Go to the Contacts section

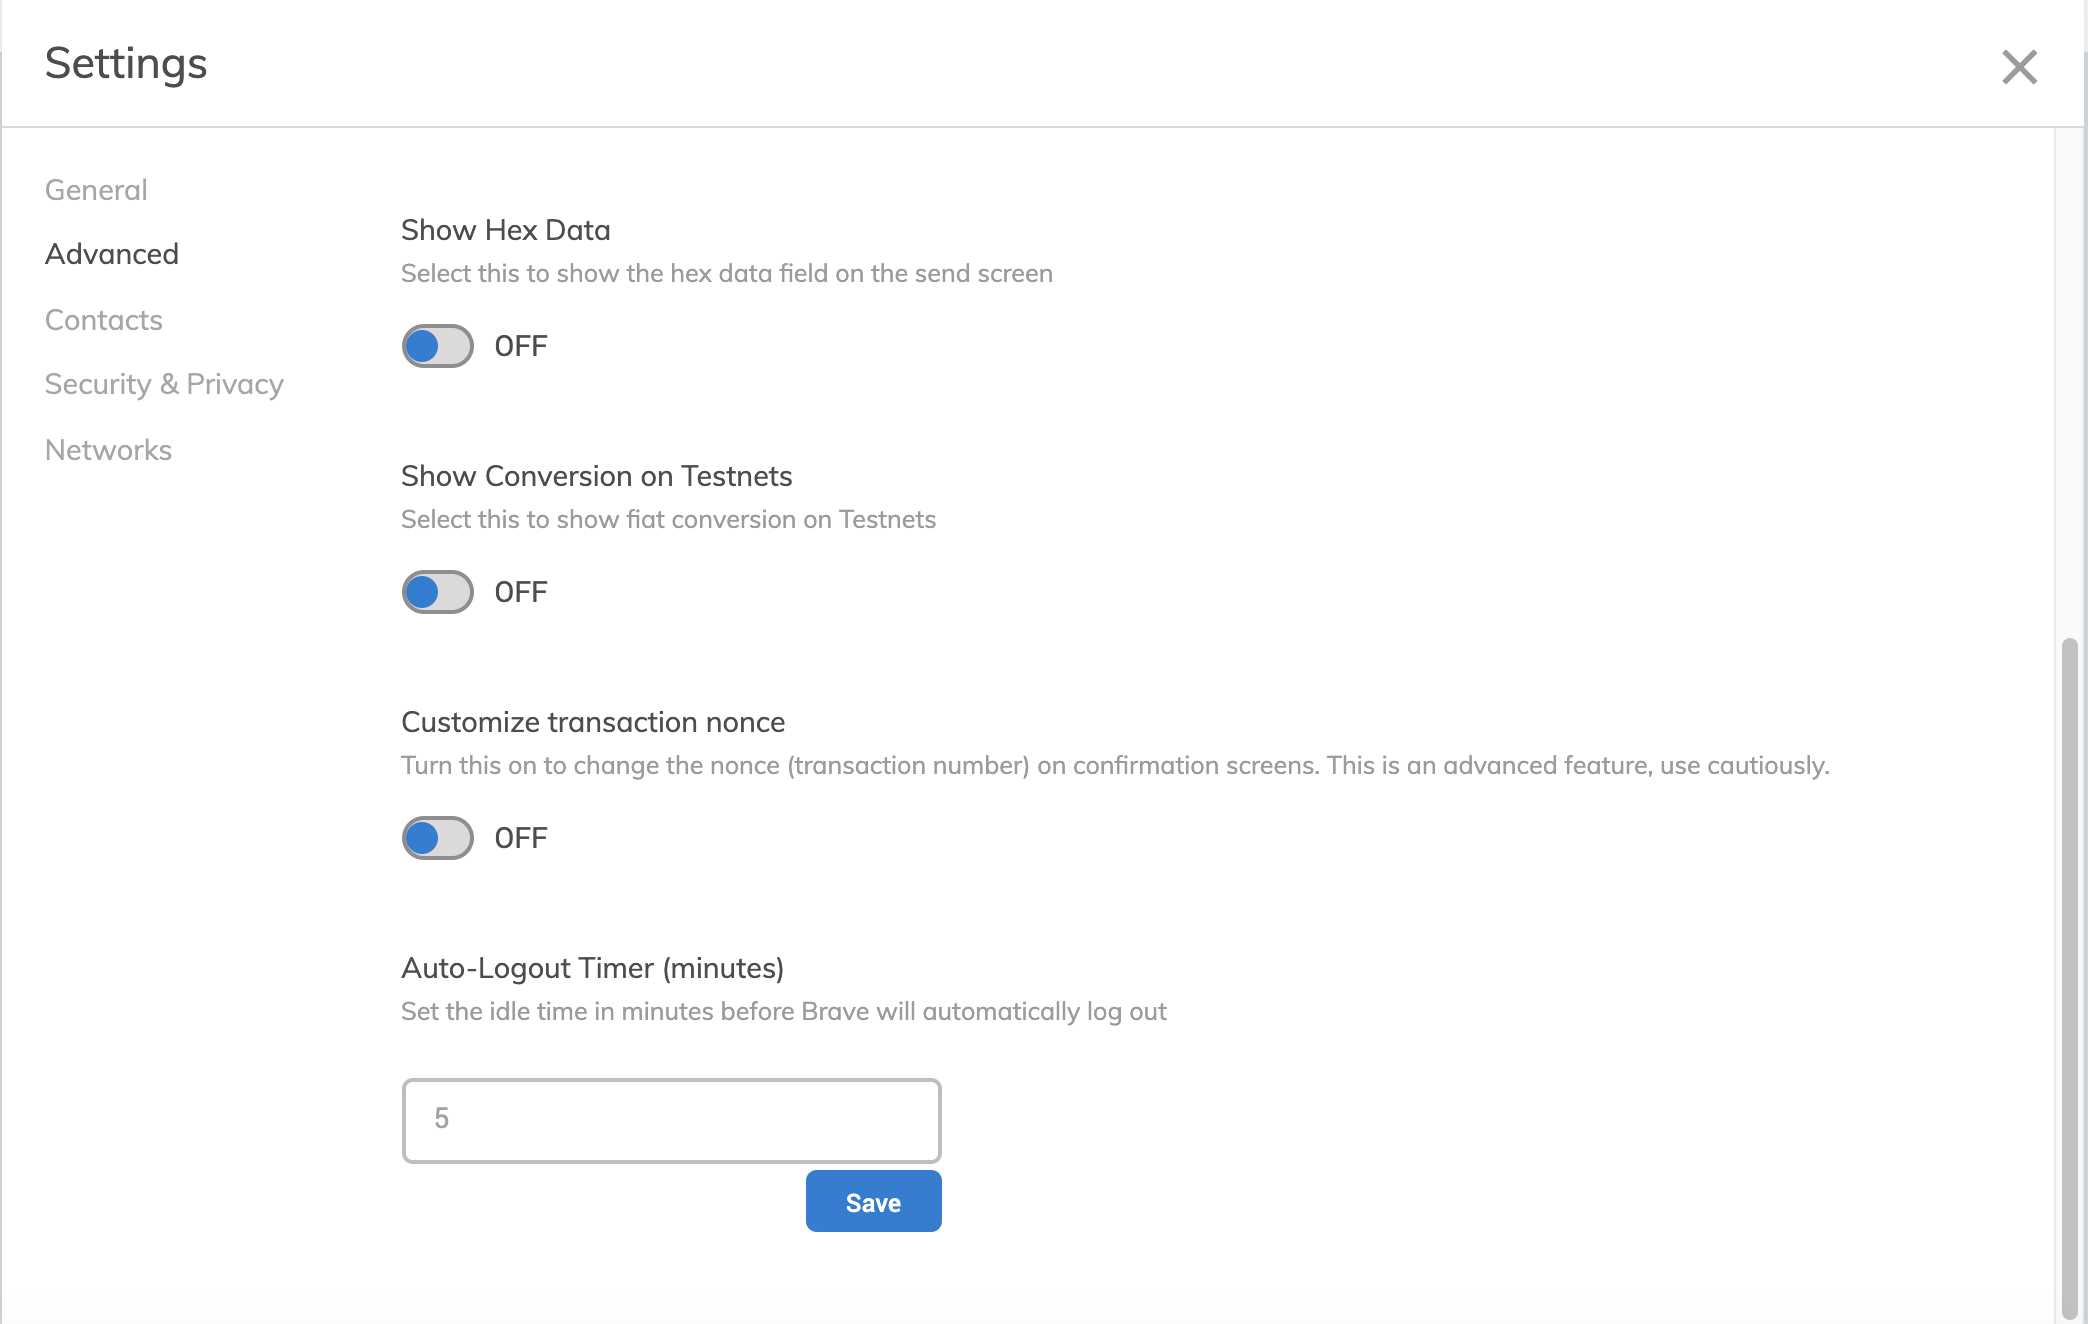pos(104,320)
